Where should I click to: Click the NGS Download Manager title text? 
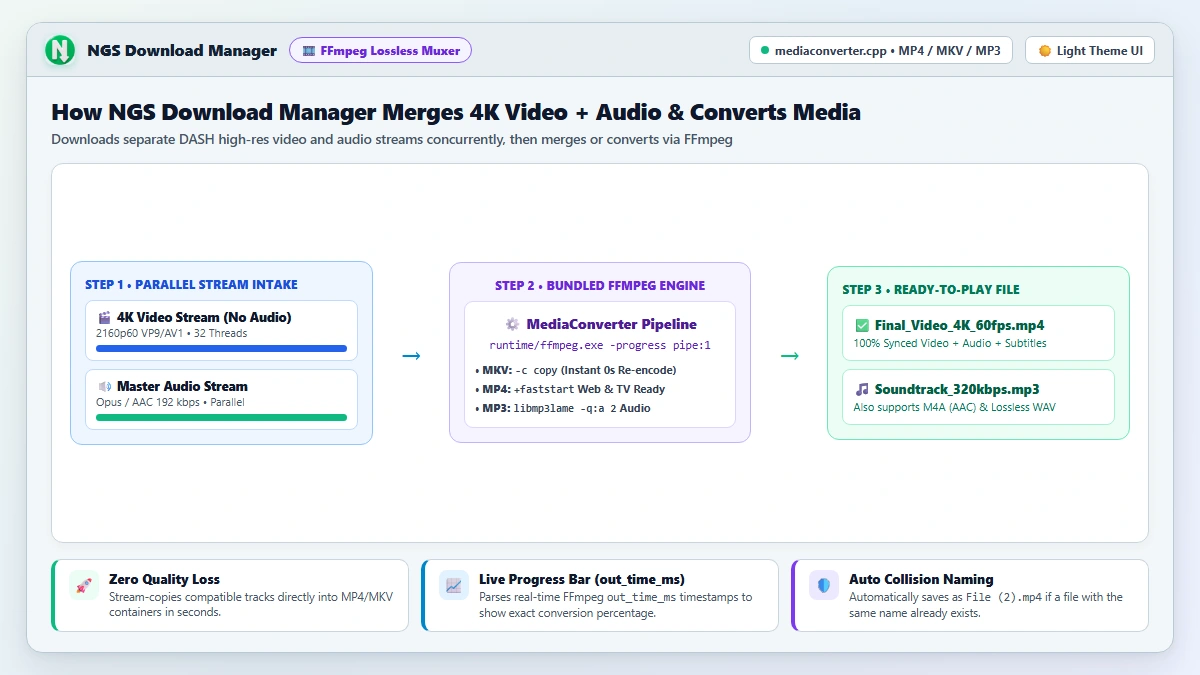pyautogui.click(x=182, y=50)
